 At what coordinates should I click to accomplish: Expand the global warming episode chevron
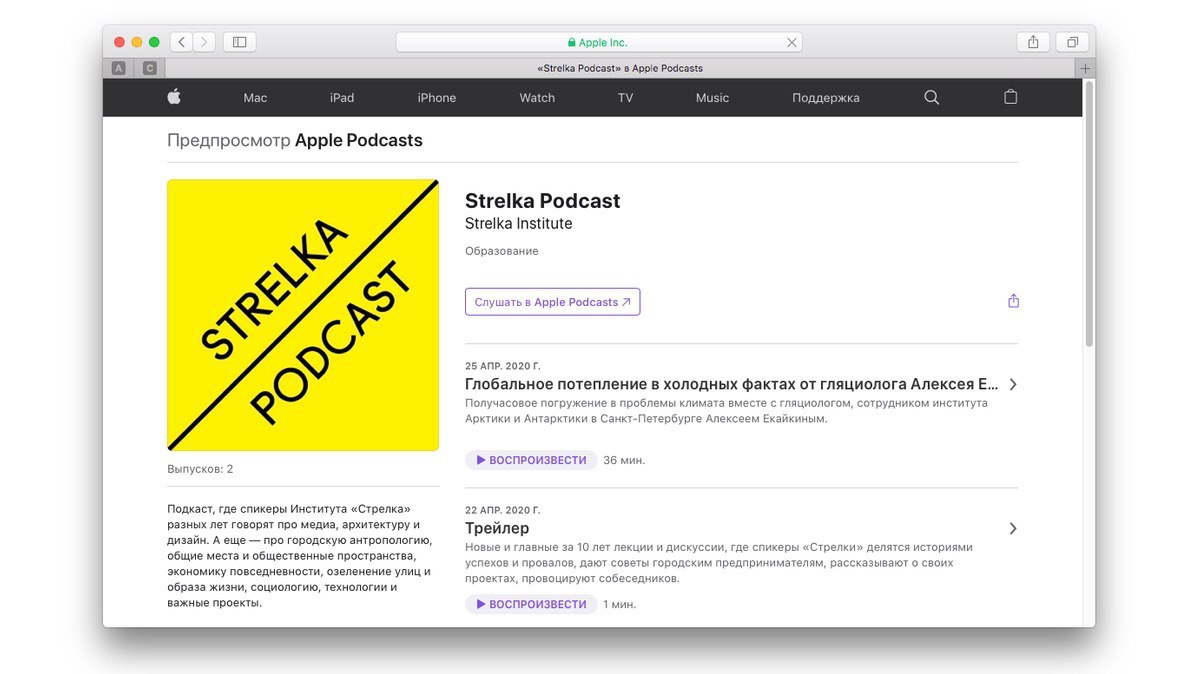click(1013, 384)
